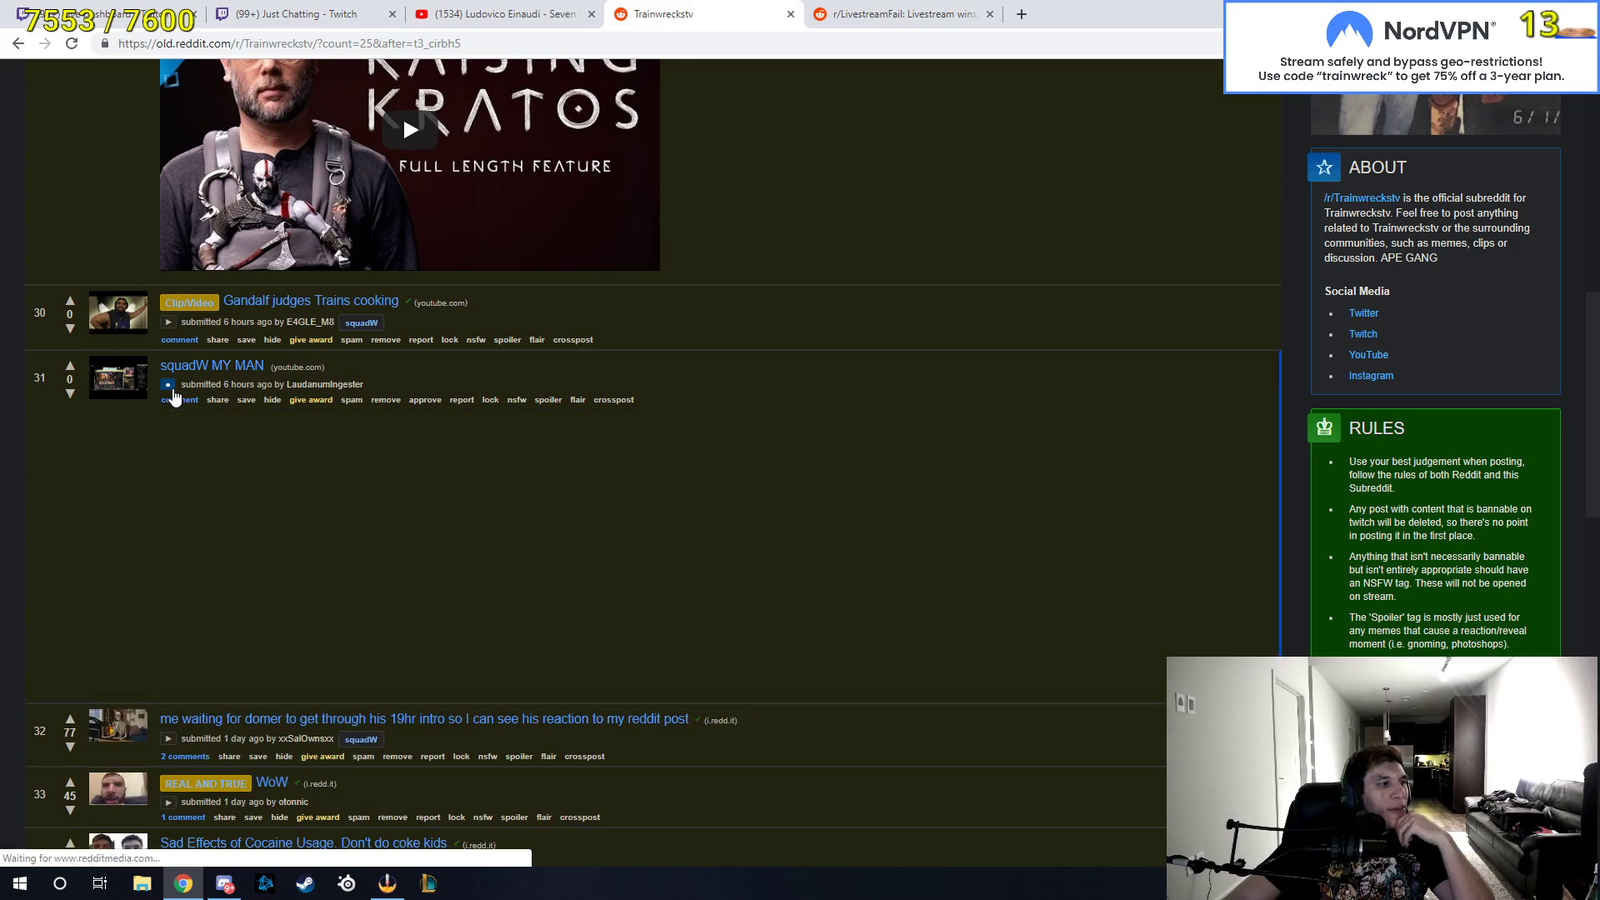
Task: Open League of Legends from the taskbar
Action: (x=428, y=883)
